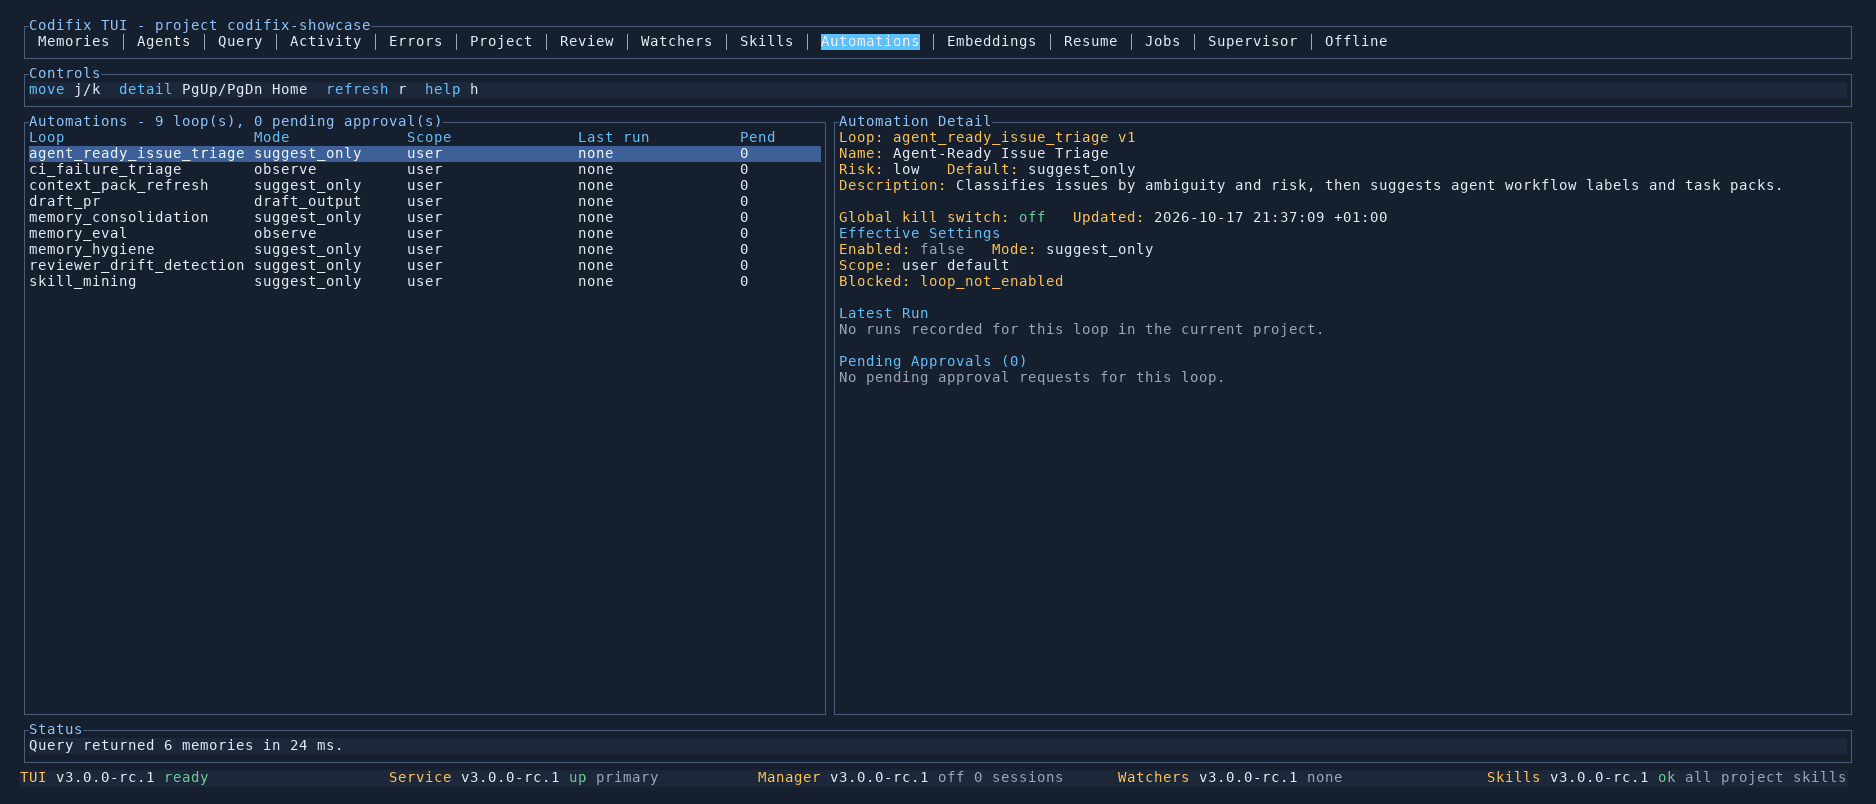Click the Pend column header
The image size is (1876, 804).
click(x=757, y=137)
